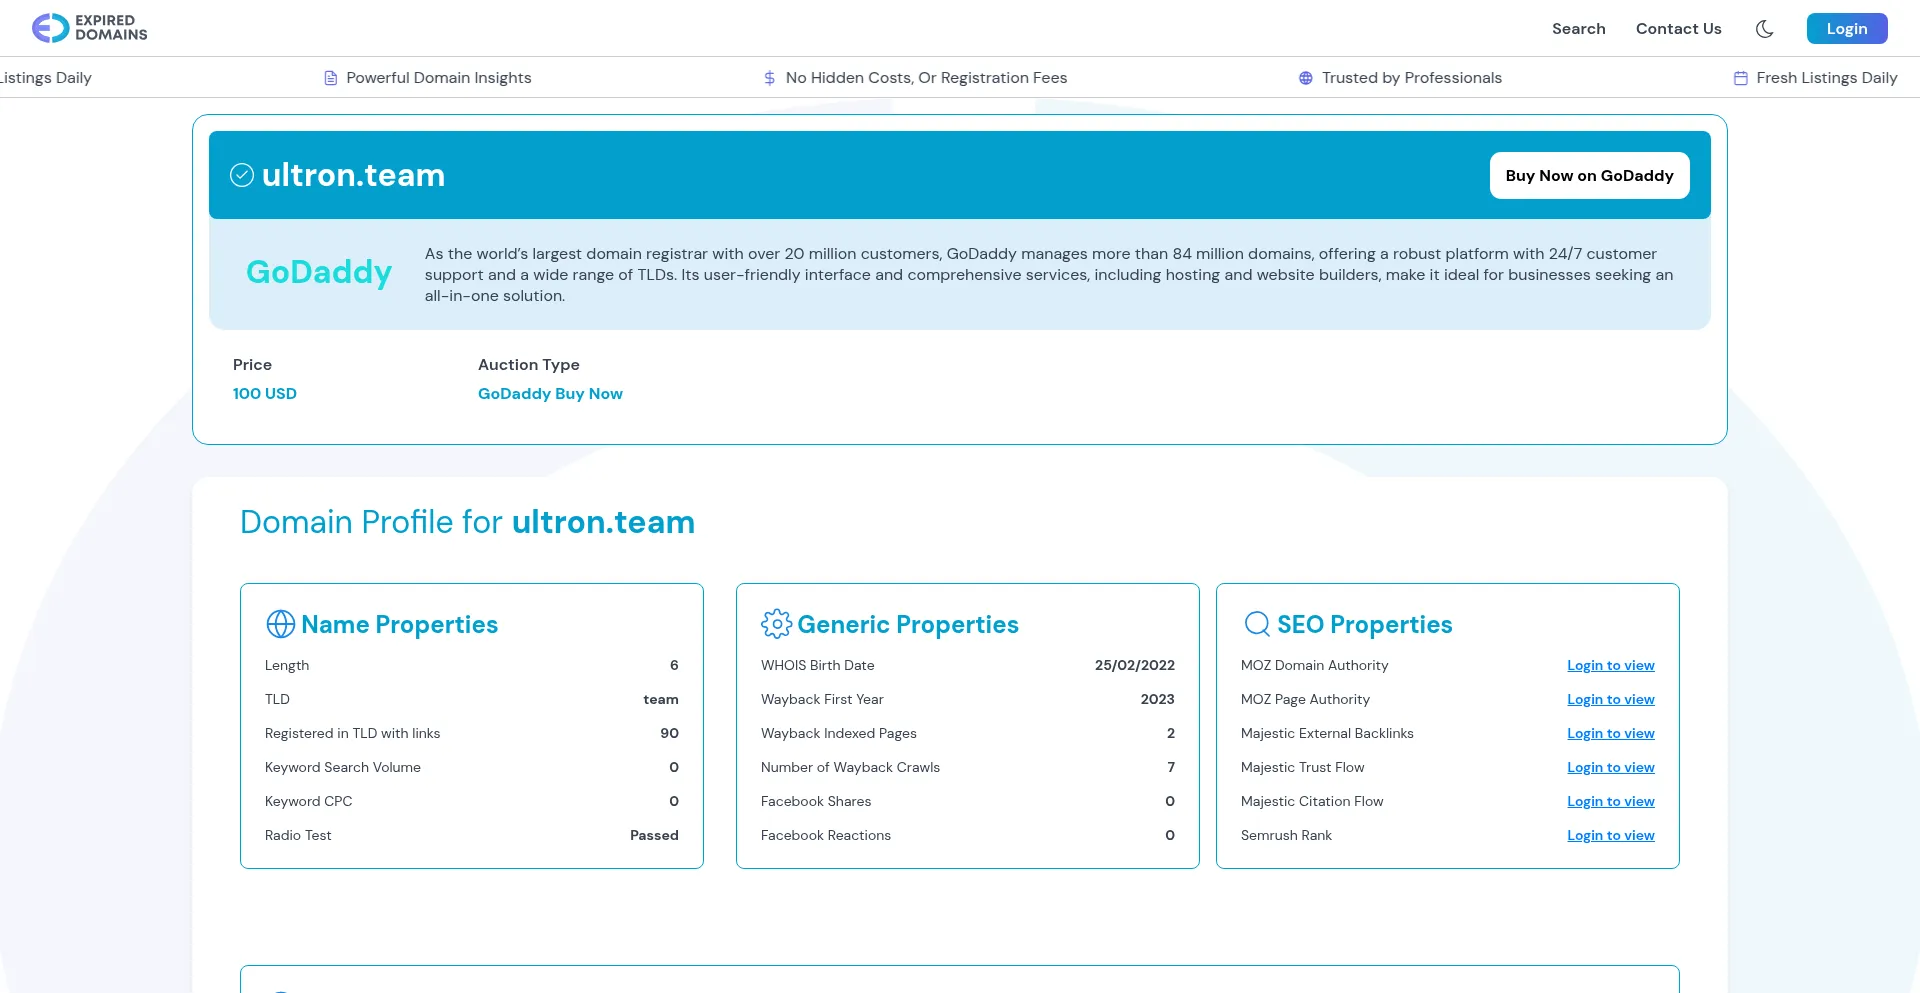
Task: Click the Powerful Domain Insights banner text
Action: coord(438,78)
